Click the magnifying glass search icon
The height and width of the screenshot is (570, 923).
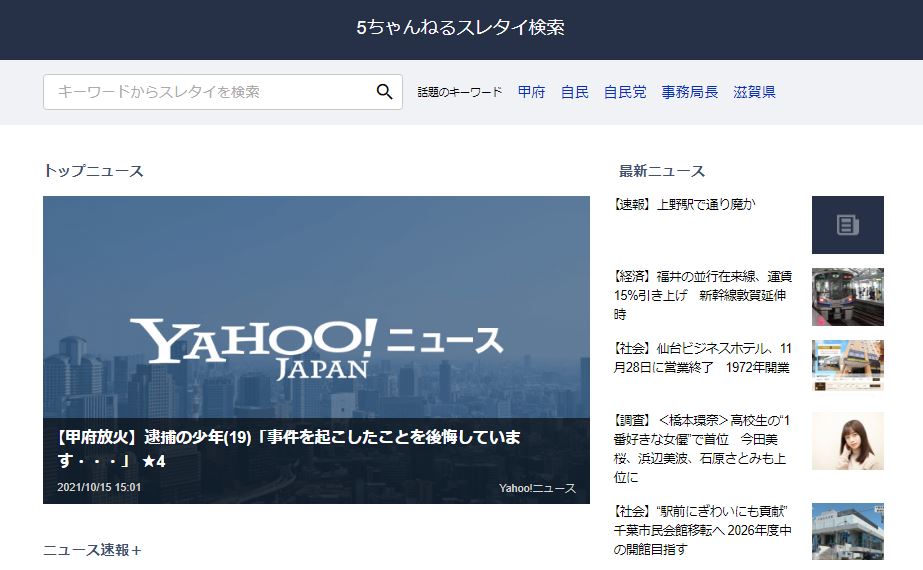click(384, 92)
